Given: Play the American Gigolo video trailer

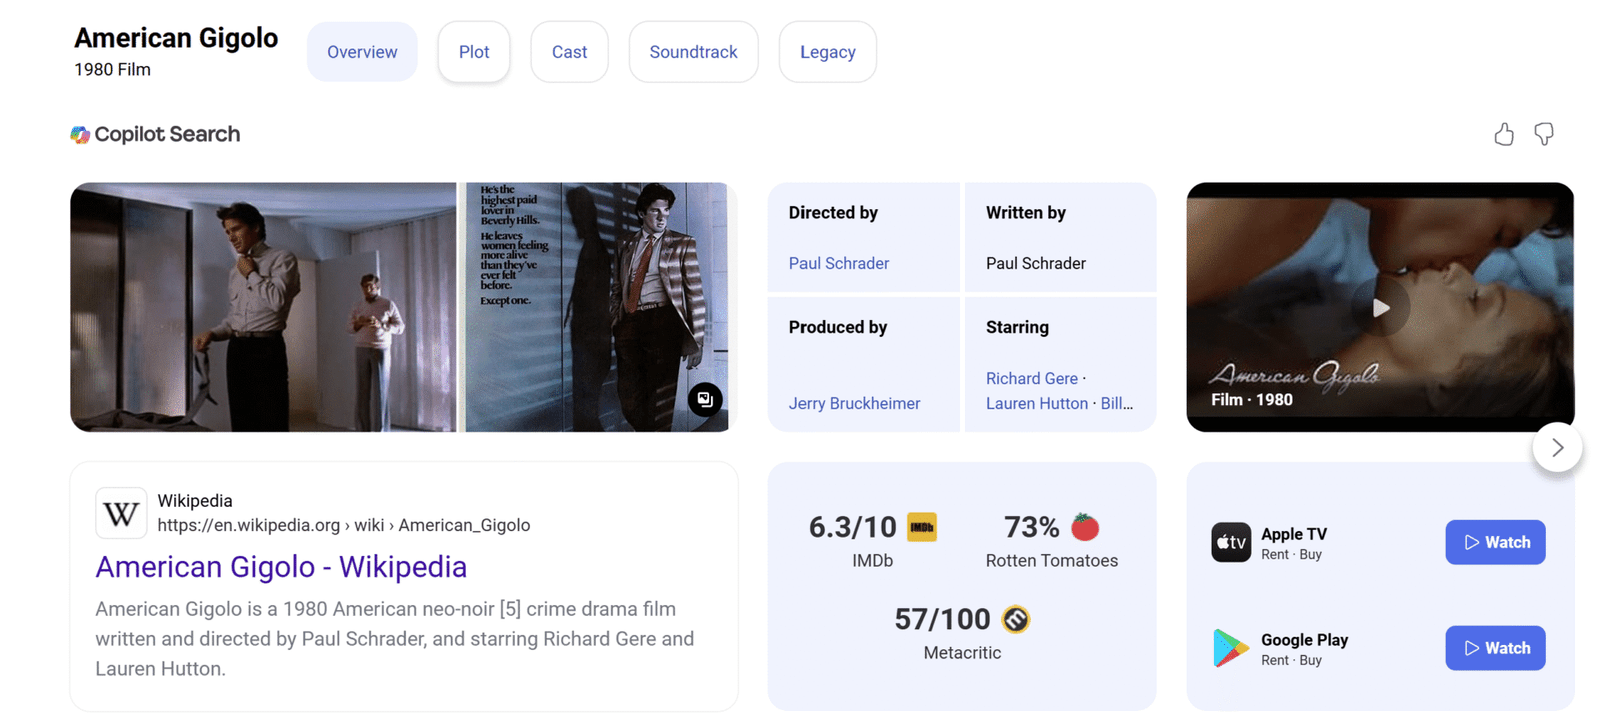Looking at the screenshot, I should (1380, 307).
